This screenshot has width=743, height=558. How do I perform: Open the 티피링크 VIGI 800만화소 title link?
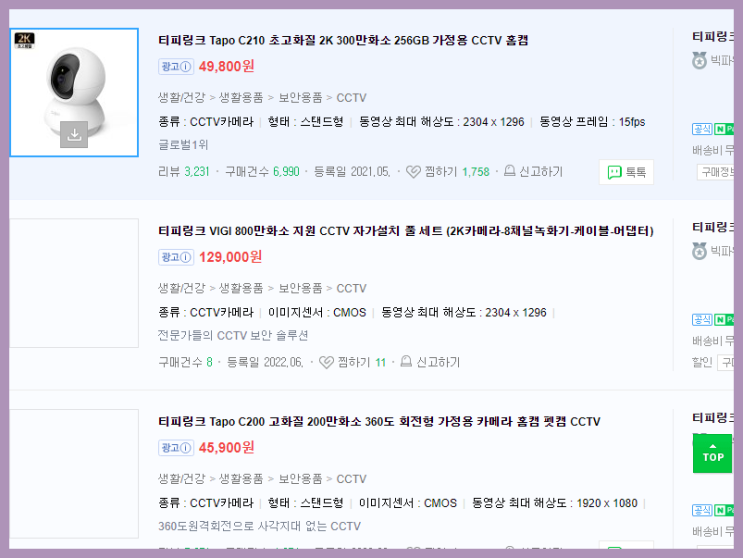click(406, 231)
